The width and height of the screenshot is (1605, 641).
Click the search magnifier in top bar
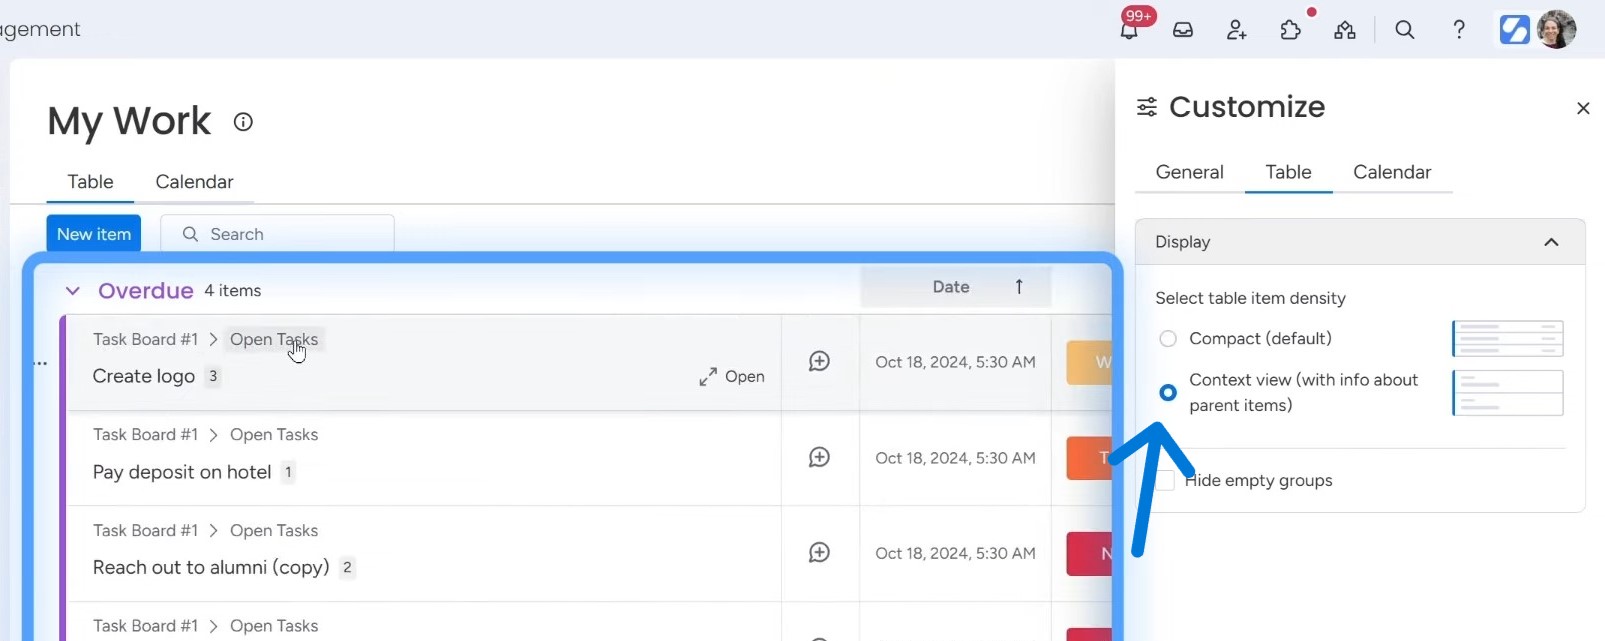pos(1405,30)
